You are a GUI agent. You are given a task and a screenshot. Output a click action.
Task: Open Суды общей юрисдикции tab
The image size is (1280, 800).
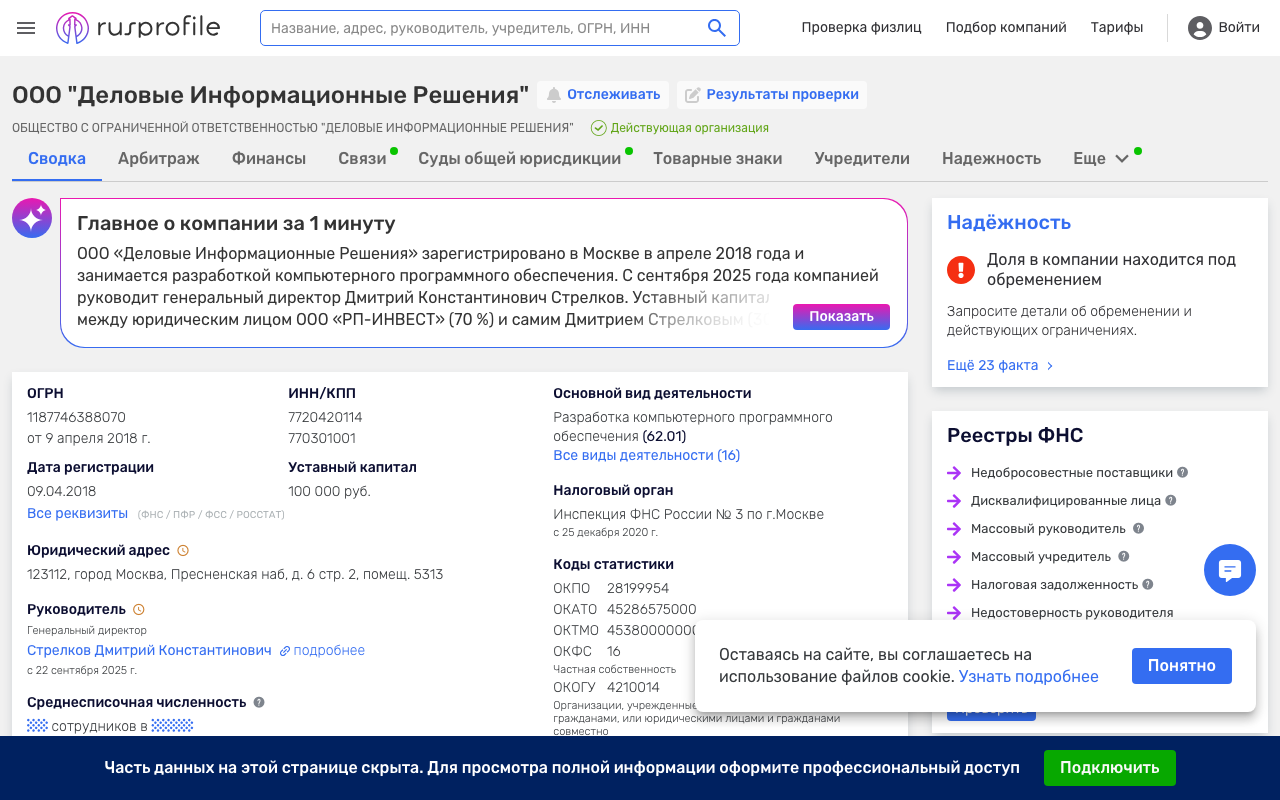[519, 158]
